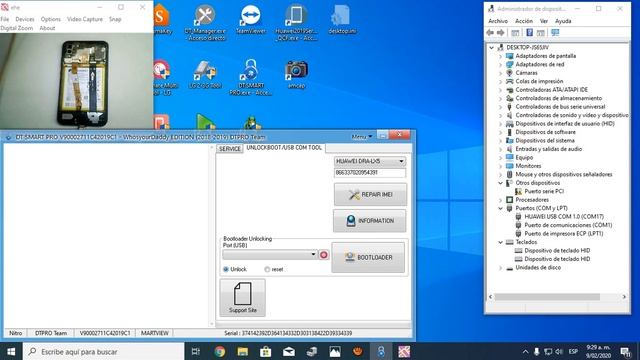Click Device Manager back arrow toolbar icon
This screenshot has width=640, height=360.
[490, 33]
